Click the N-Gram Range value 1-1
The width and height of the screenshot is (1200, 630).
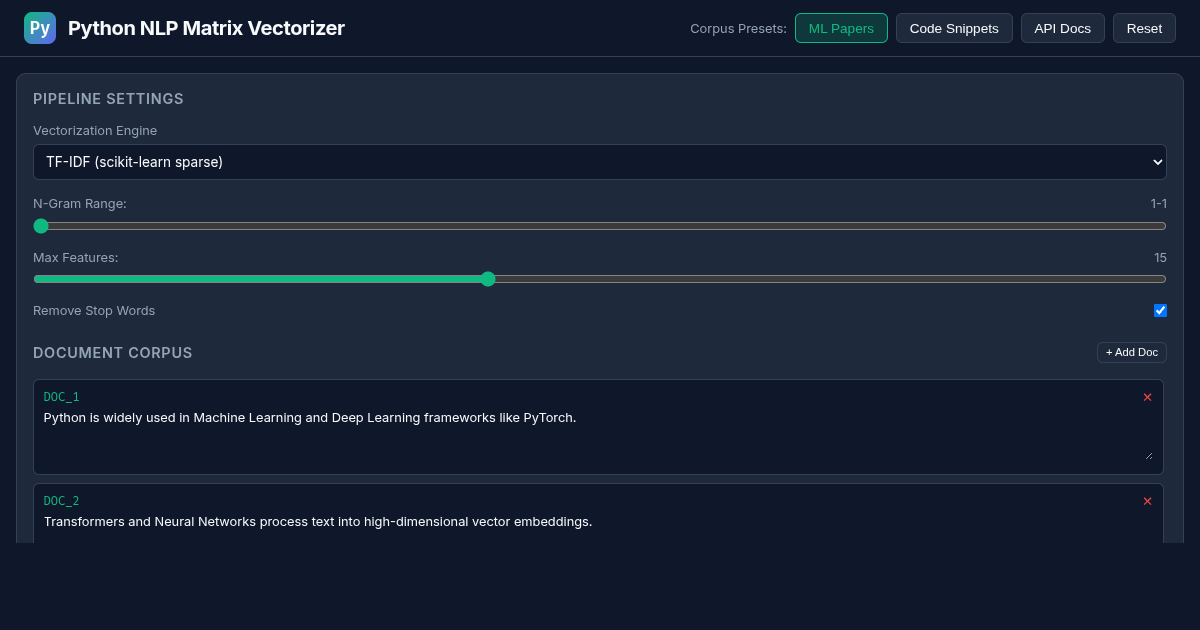pyautogui.click(x=1158, y=204)
